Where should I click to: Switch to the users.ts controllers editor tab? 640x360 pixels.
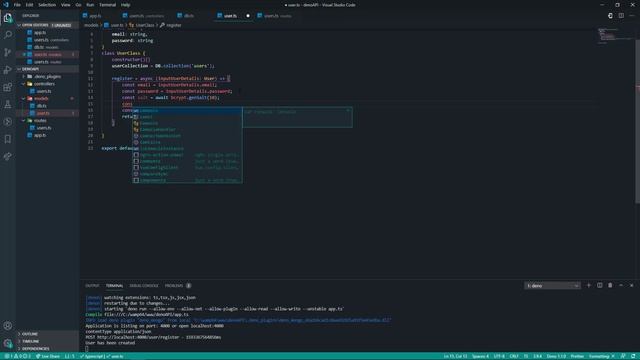click(146, 16)
